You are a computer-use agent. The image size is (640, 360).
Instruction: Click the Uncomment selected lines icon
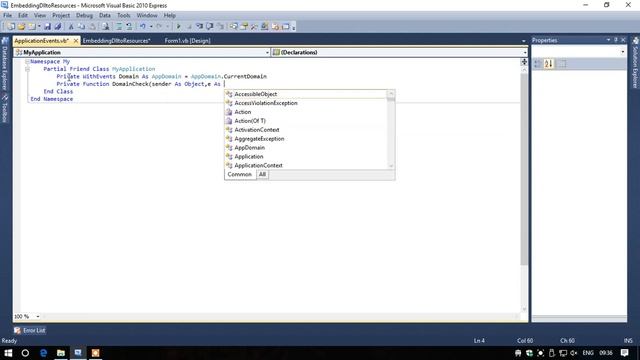[x=129, y=27]
